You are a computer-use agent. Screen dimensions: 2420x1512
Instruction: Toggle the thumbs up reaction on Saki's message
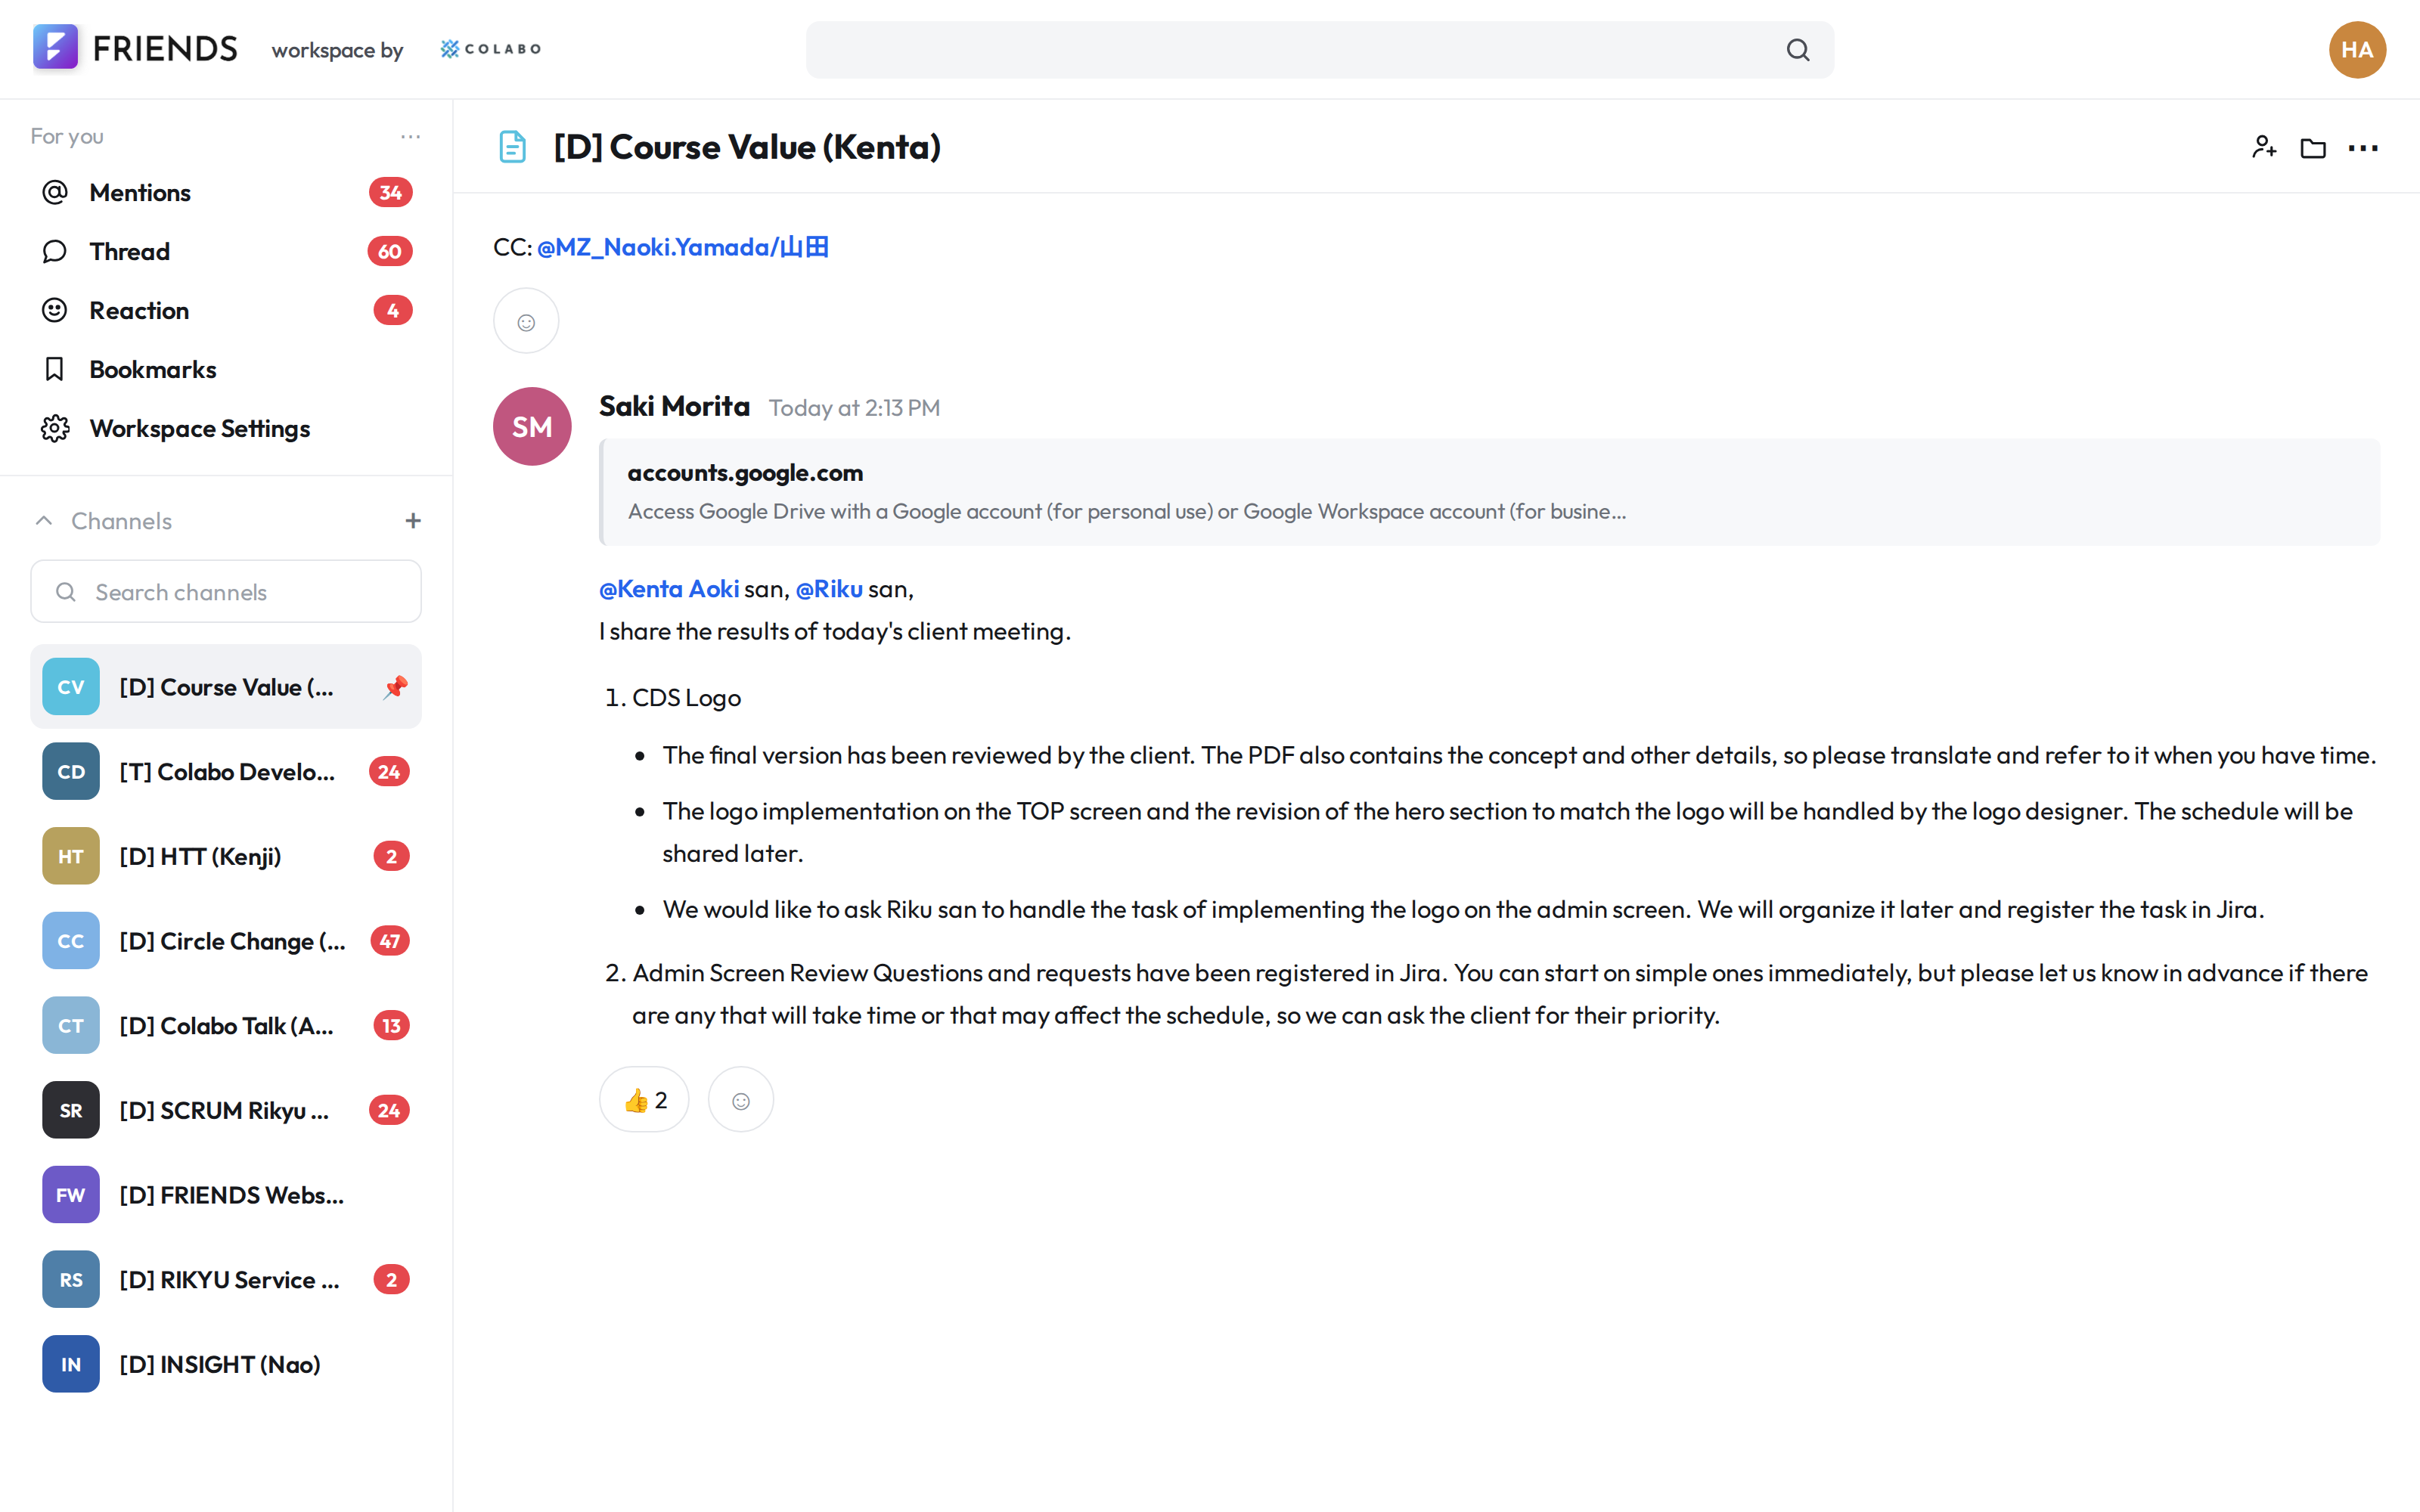644,1100
